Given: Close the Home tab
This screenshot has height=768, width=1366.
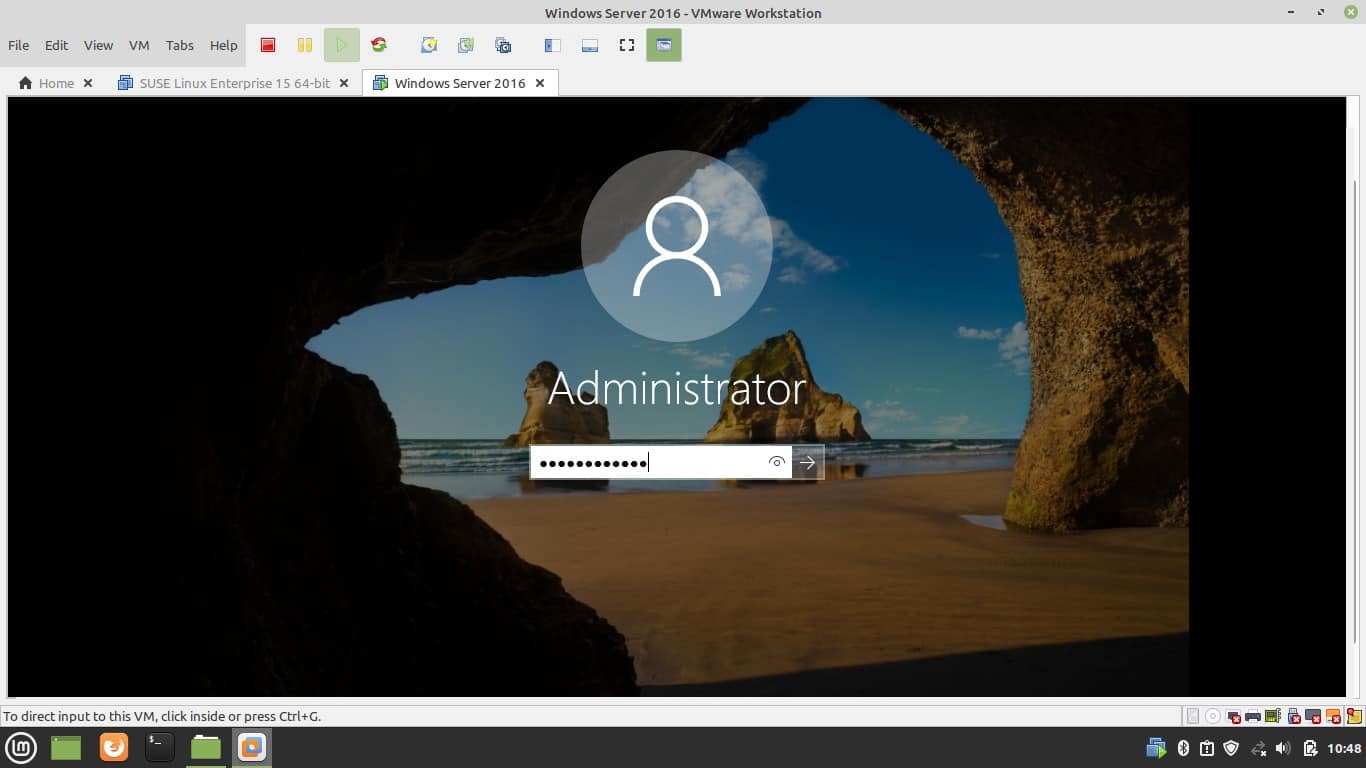Looking at the screenshot, I should coord(88,83).
